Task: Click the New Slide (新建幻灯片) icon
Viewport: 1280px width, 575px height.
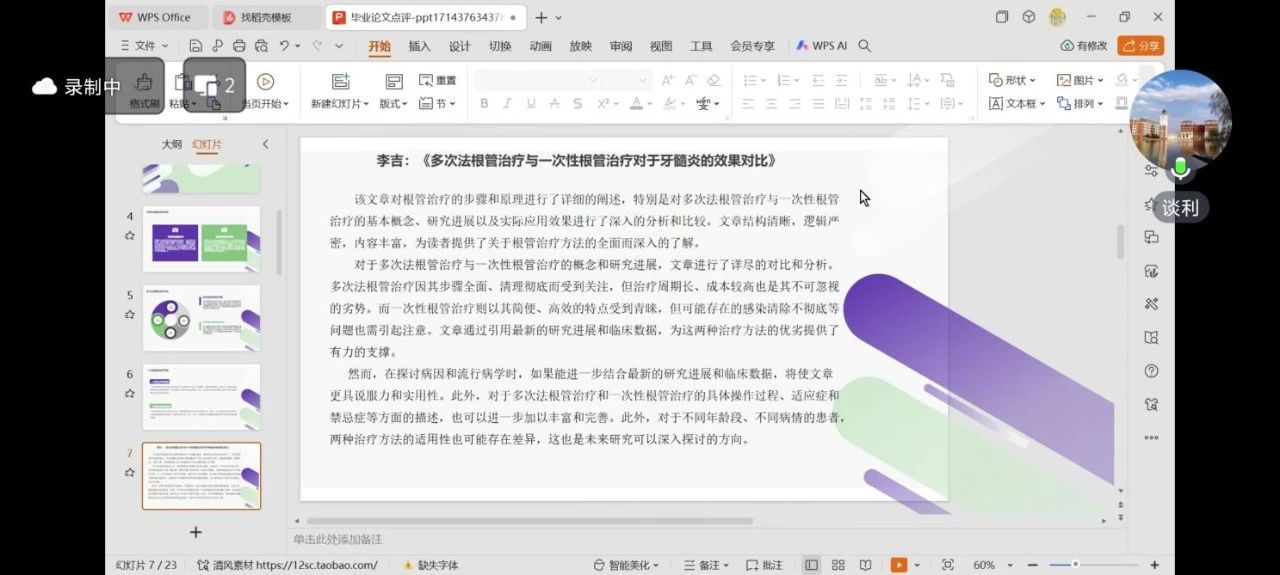Action: (x=340, y=82)
